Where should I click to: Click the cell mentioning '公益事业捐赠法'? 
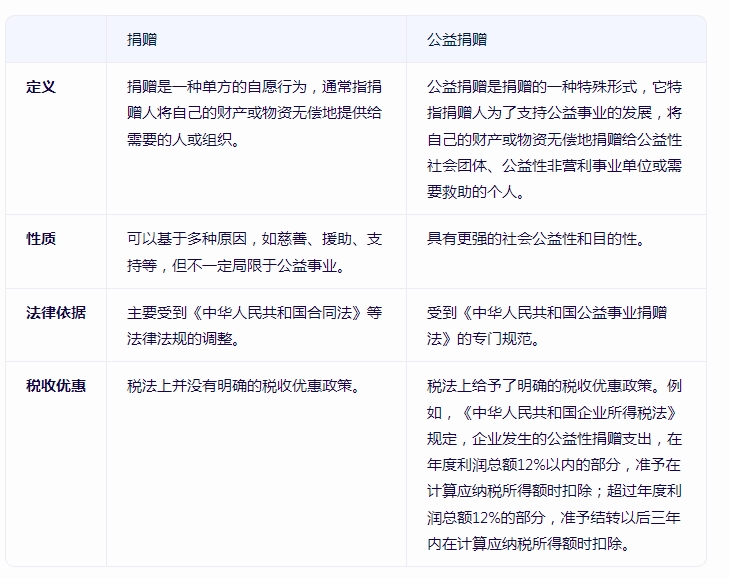pos(556,325)
